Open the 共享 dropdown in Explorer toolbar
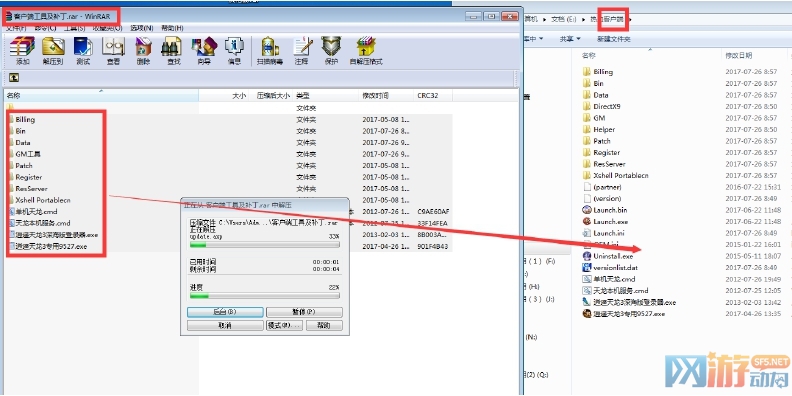 (x=570, y=39)
